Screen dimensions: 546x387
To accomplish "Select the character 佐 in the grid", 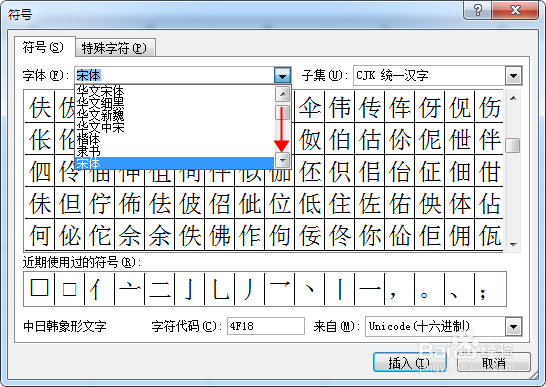I will click(x=369, y=203).
